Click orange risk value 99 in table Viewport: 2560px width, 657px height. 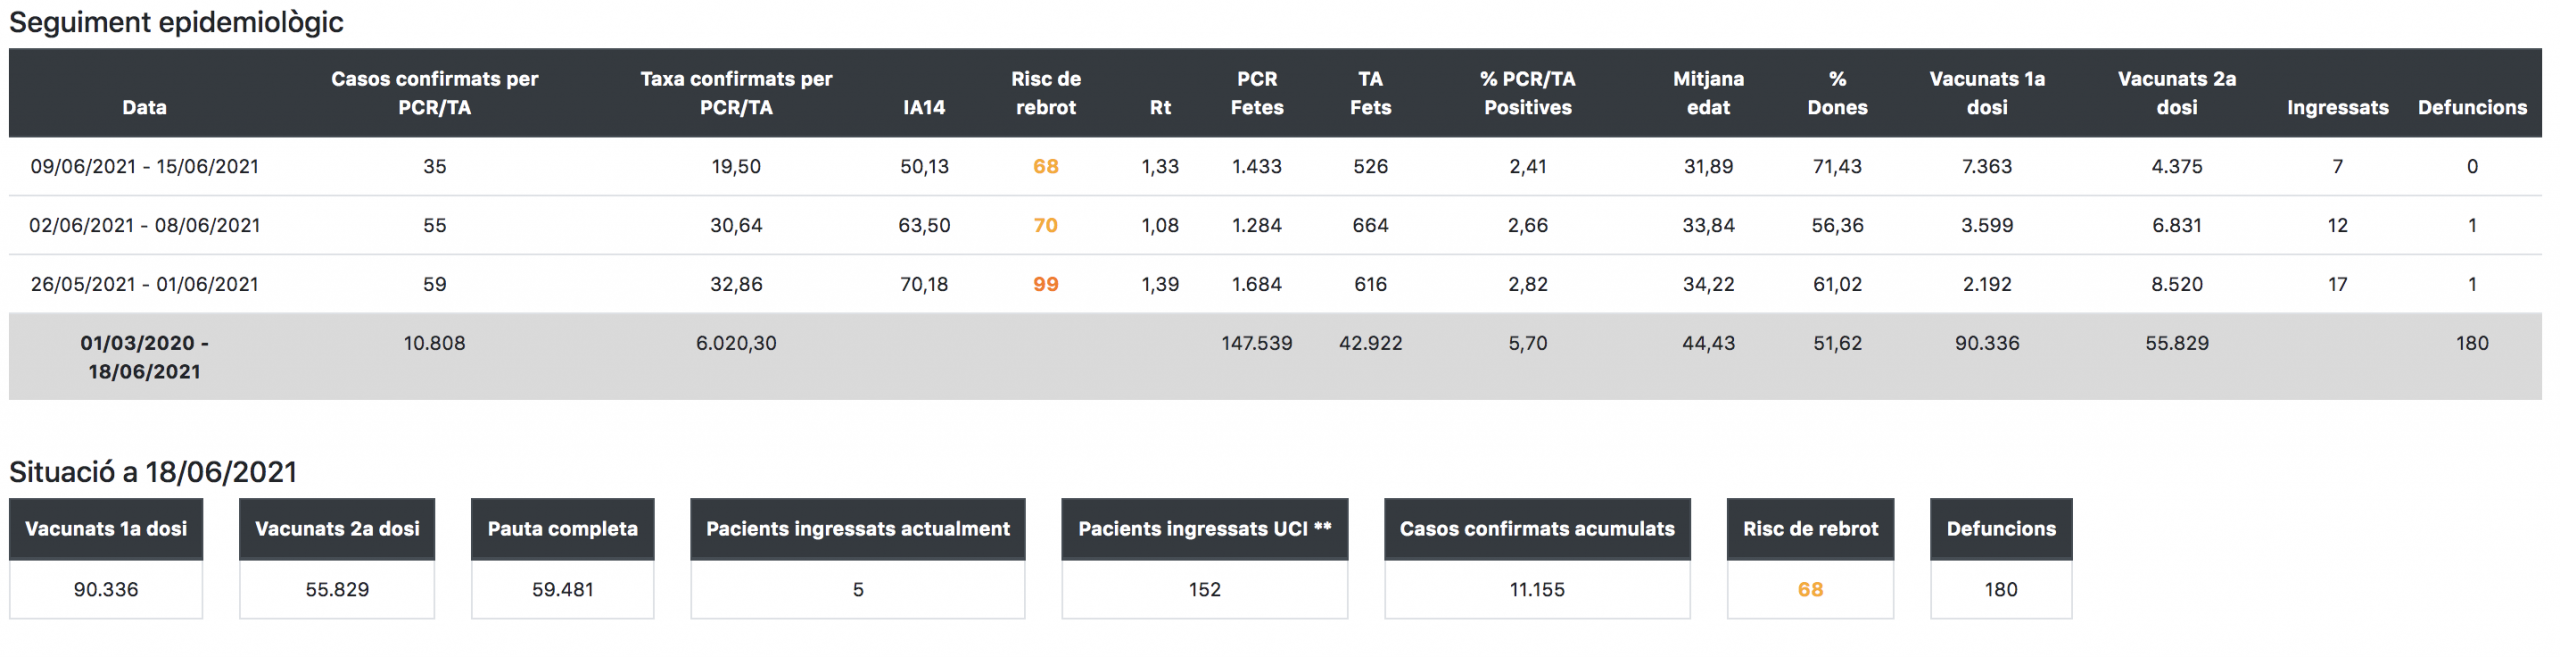(1045, 284)
